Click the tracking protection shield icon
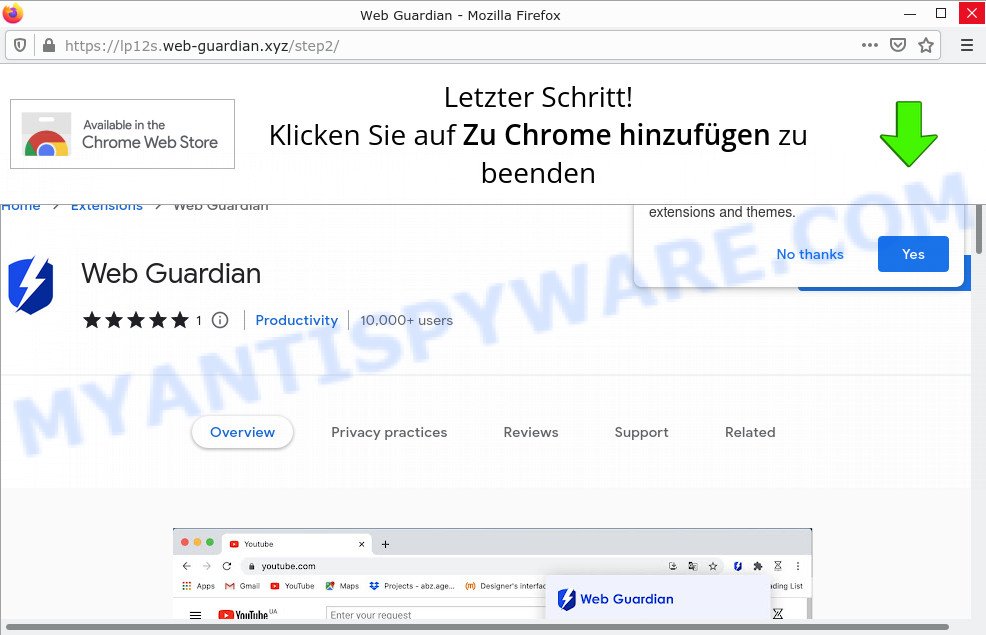 coord(20,45)
